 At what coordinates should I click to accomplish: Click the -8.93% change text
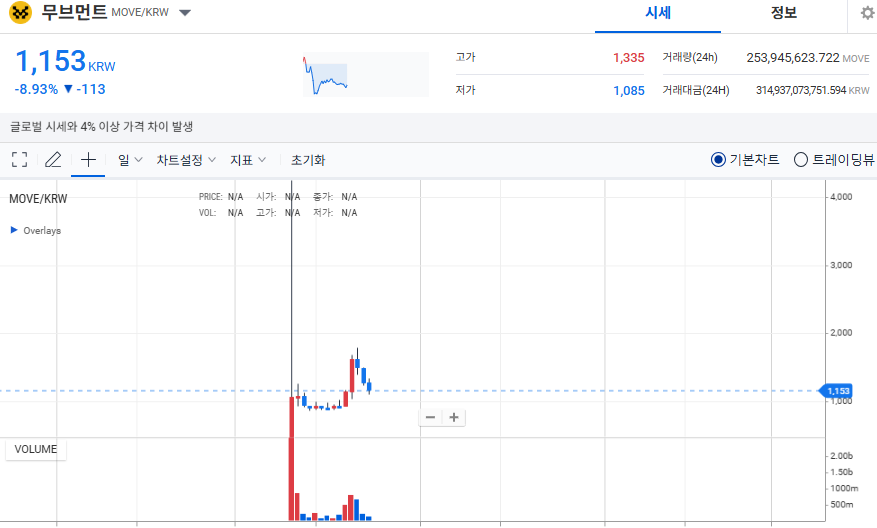[36, 89]
